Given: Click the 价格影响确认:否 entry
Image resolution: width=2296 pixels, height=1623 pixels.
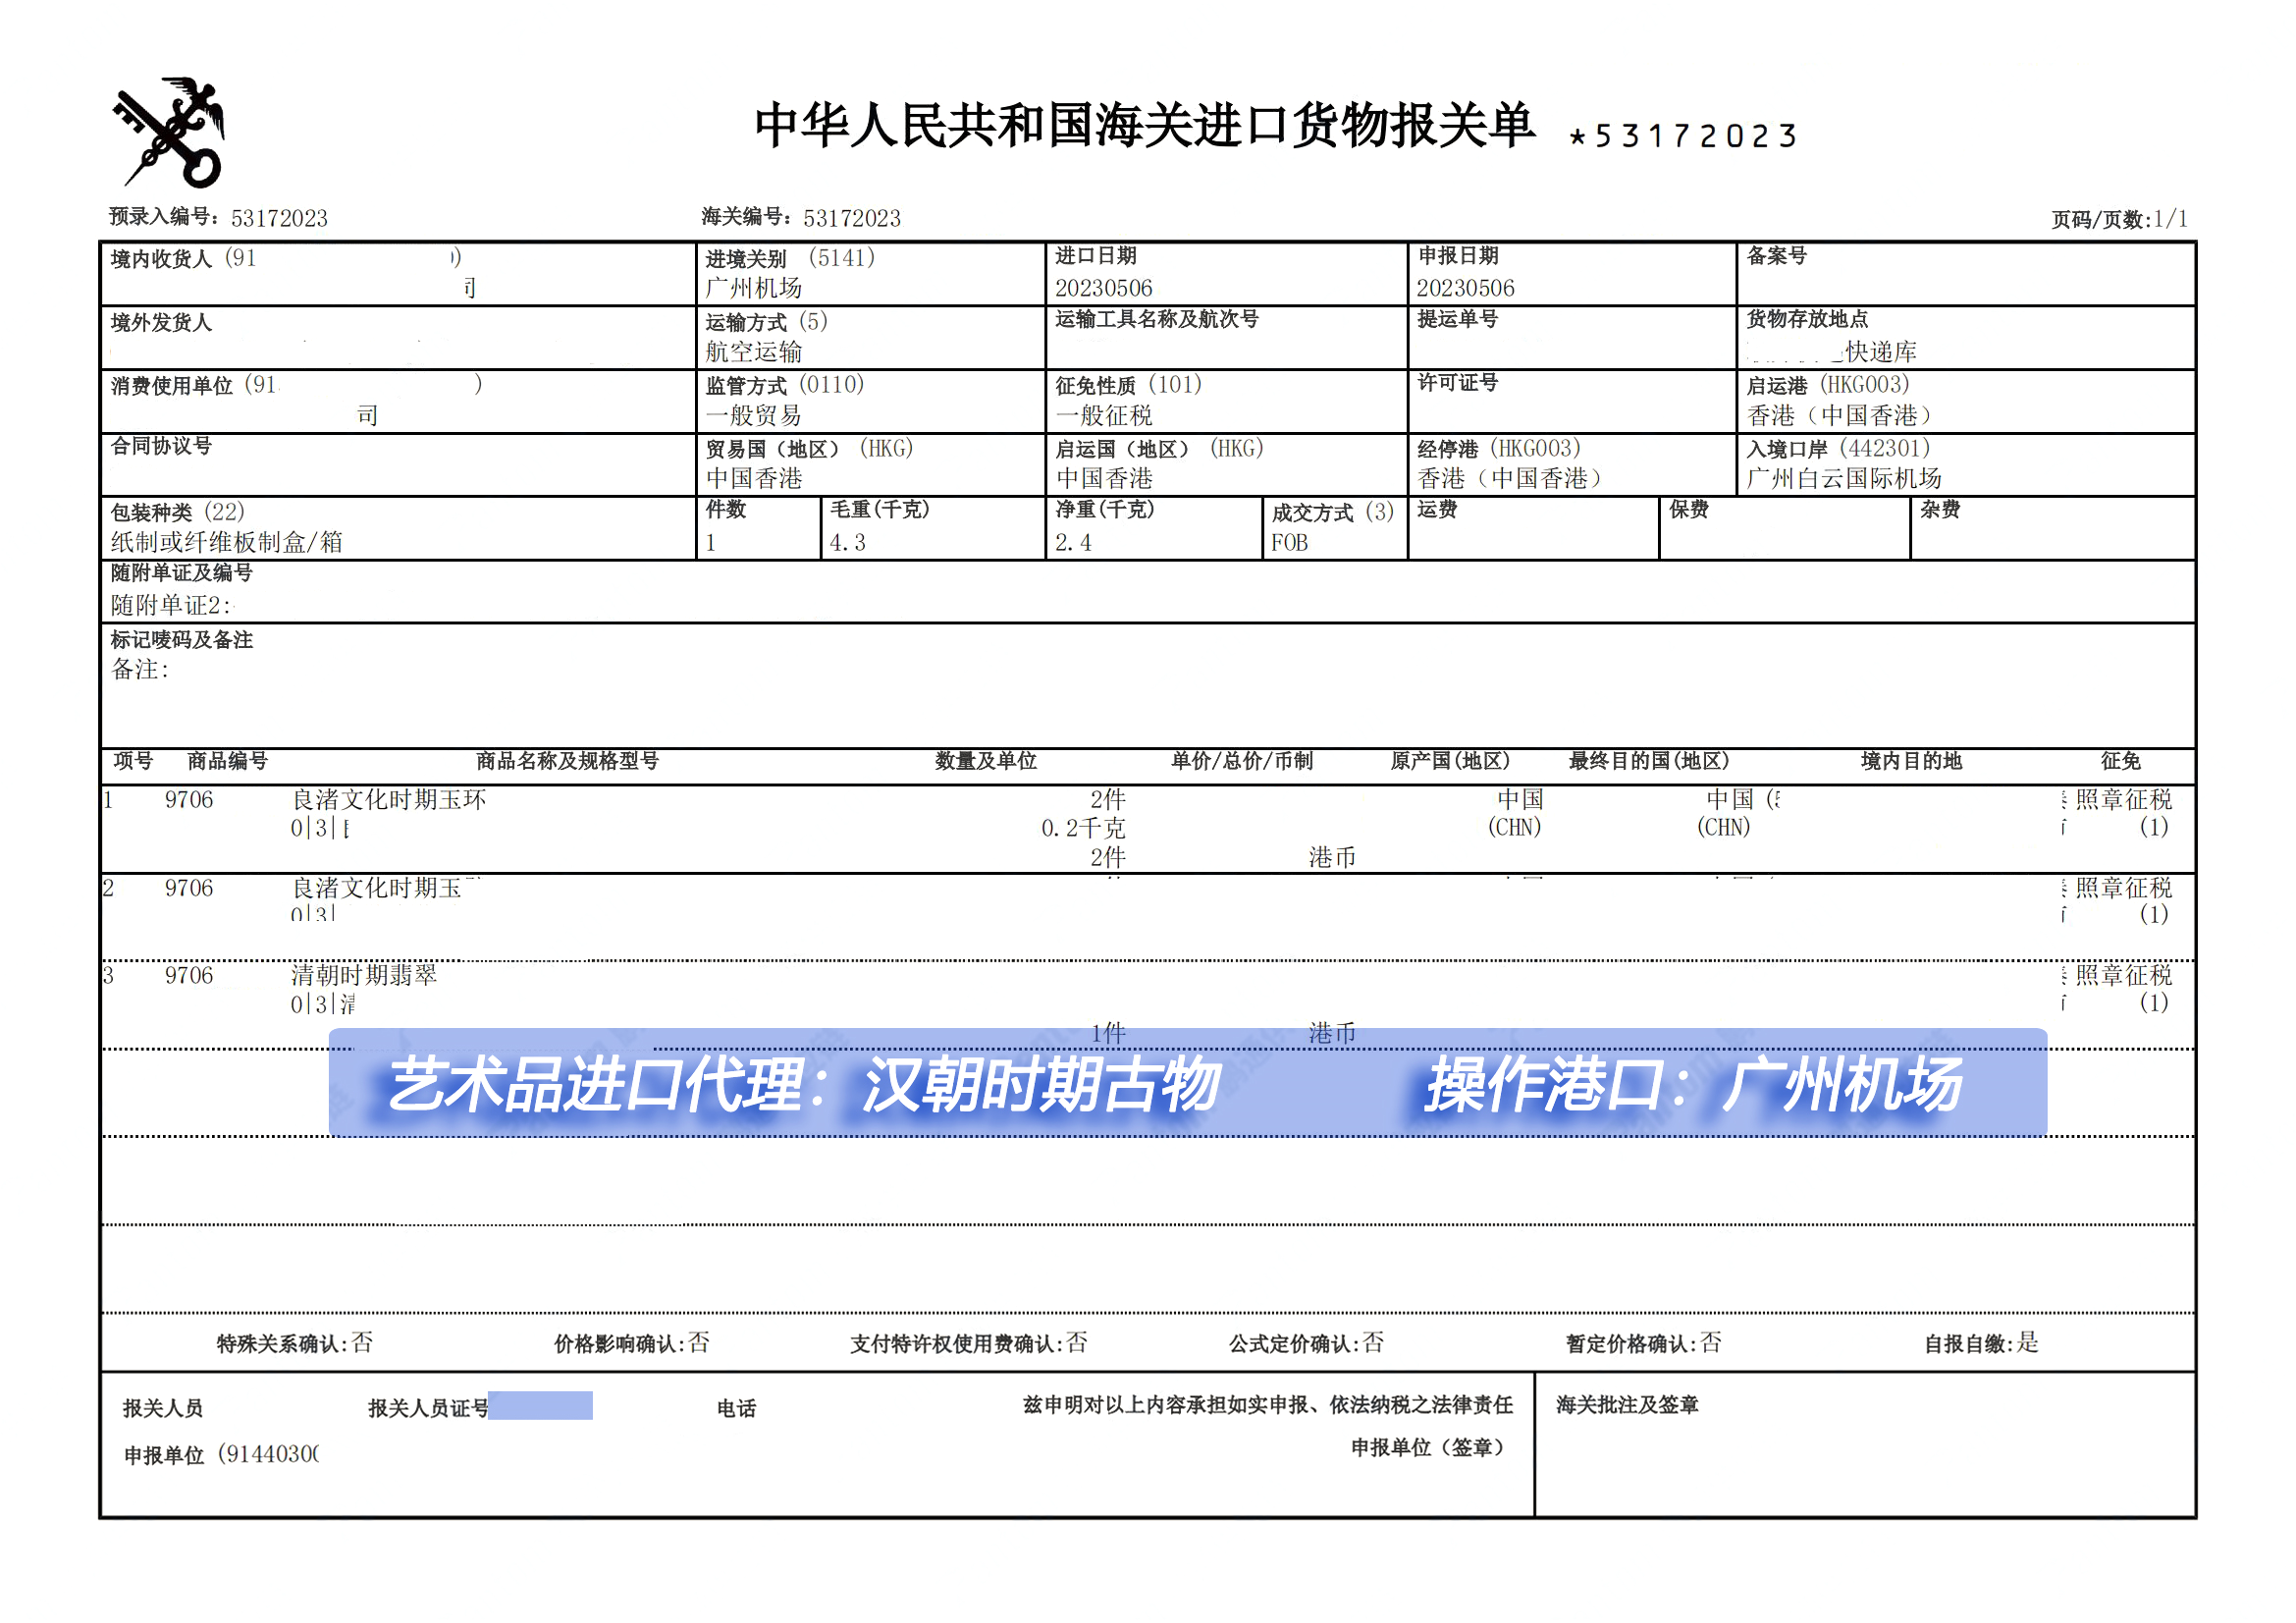Looking at the screenshot, I should [632, 1343].
